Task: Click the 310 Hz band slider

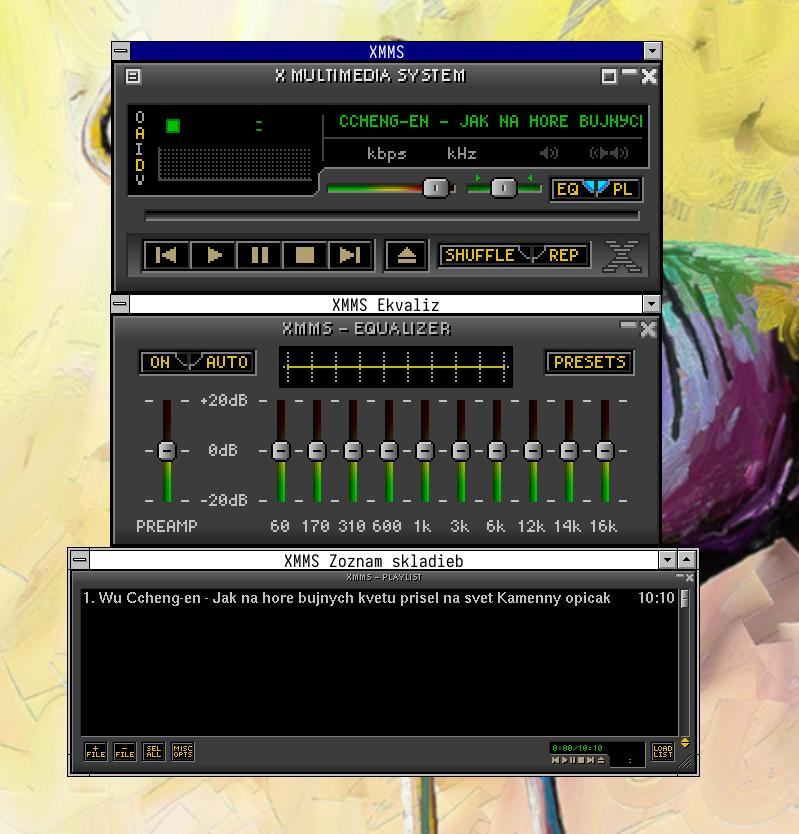Action: click(353, 451)
